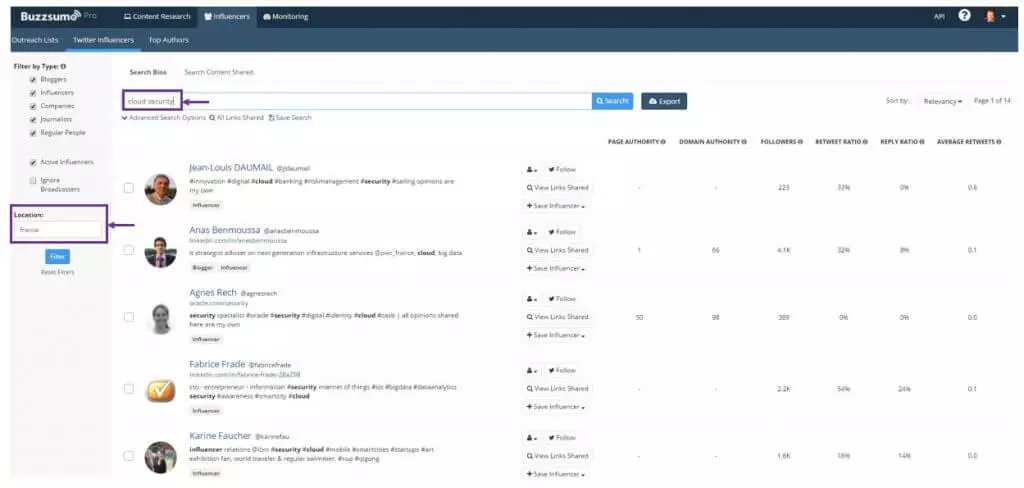
Task: Open person dropdown for Jean-Louis DAUMAIL
Action: point(532,169)
